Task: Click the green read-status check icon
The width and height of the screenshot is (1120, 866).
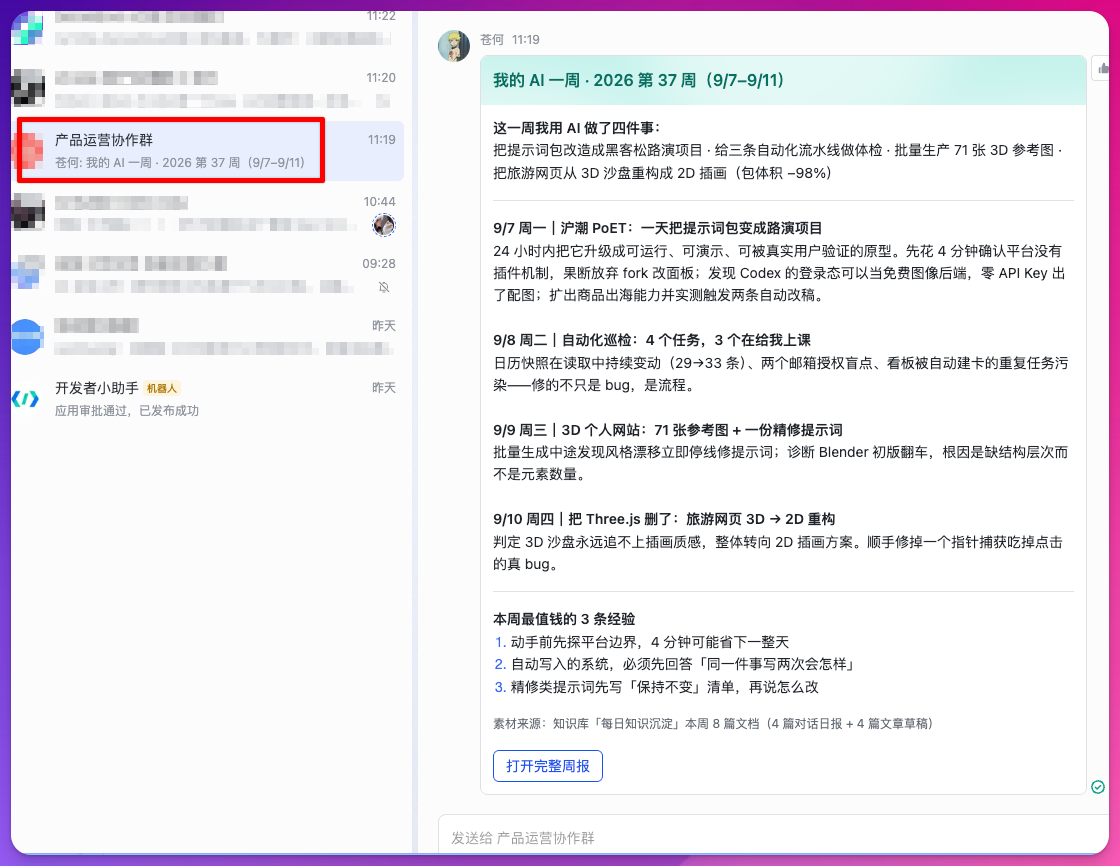Action: (x=1098, y=787)
